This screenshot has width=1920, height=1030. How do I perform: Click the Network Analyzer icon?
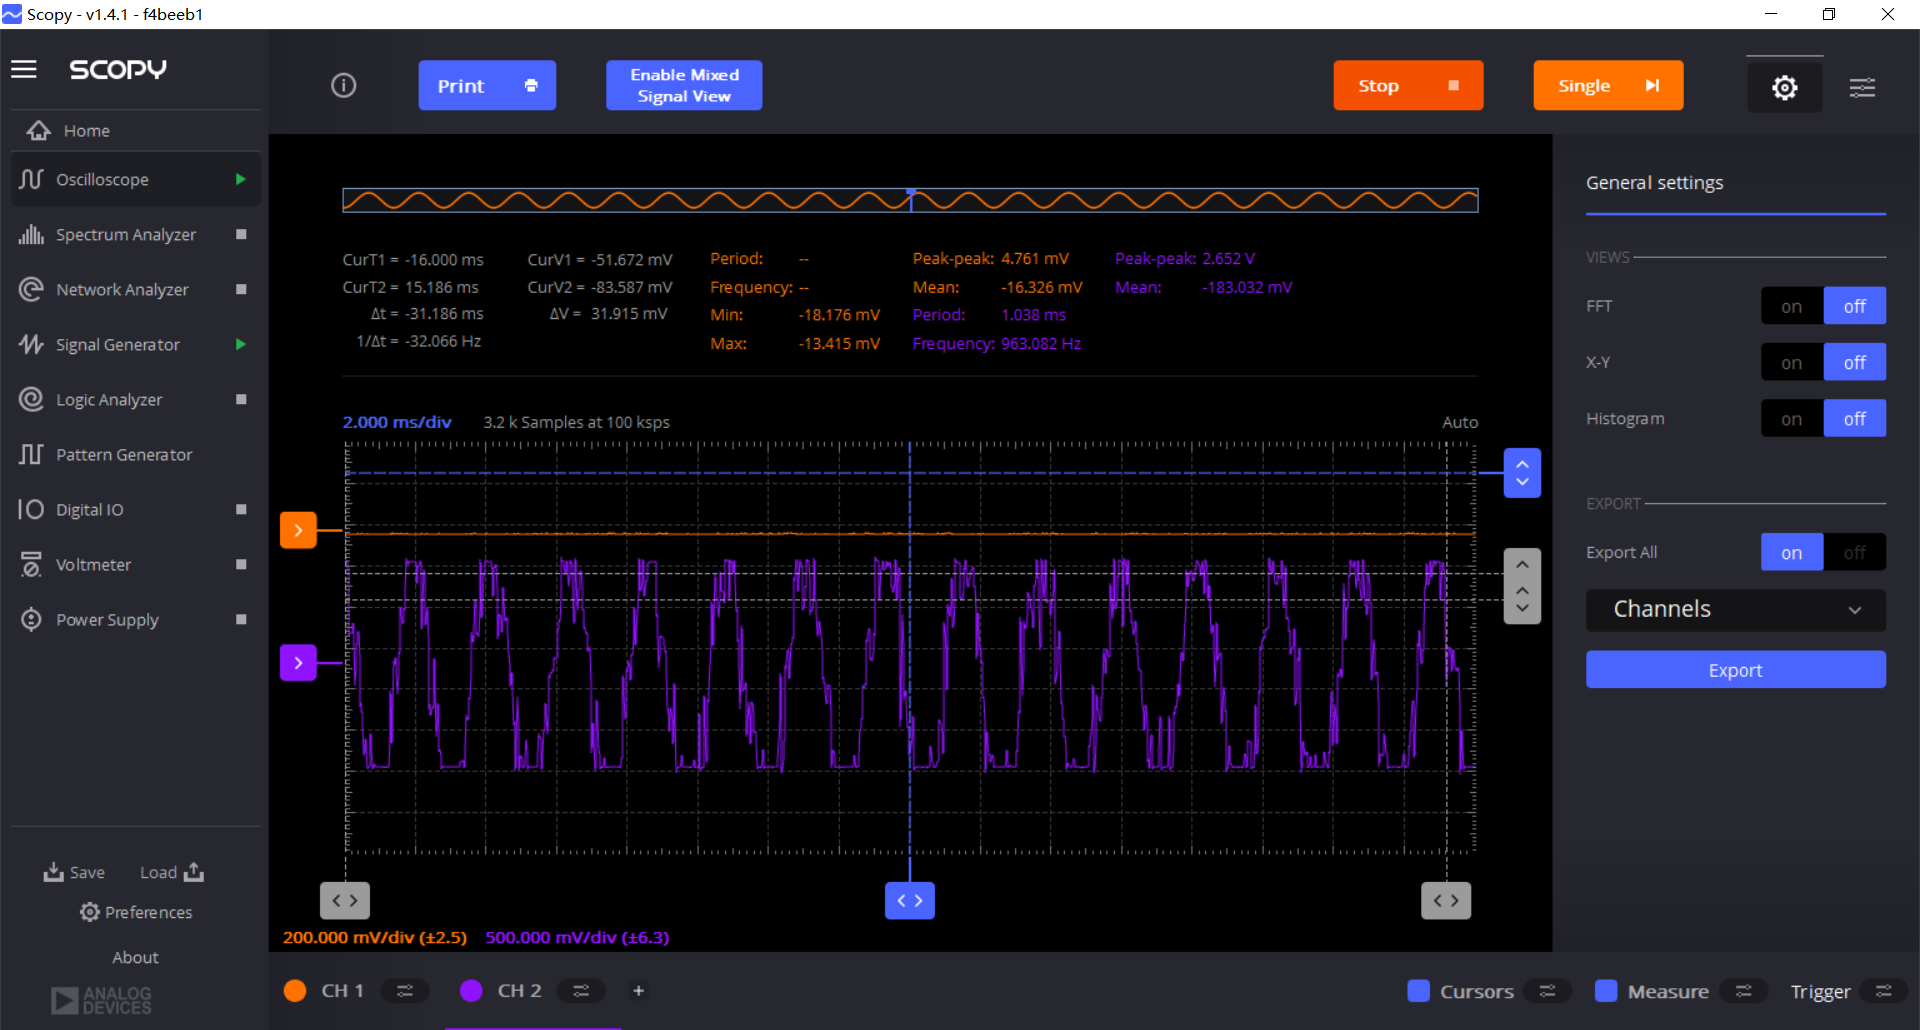31,289
